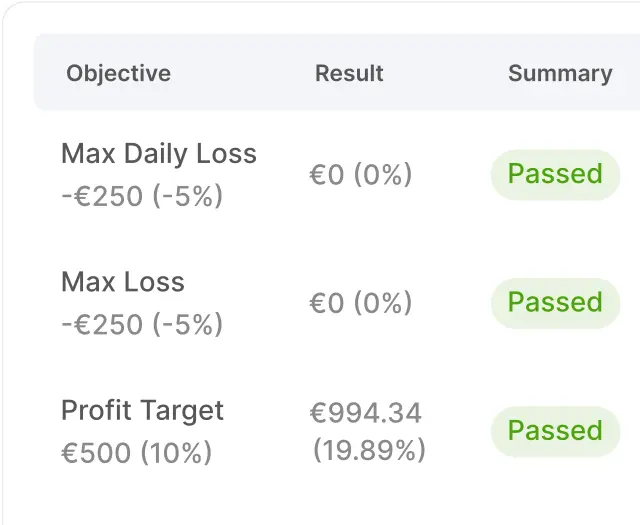Image resolution: width=640 pixels, height=525 pixels.
Task: Select the Max Daily Loss label
Action: (159, 153)
